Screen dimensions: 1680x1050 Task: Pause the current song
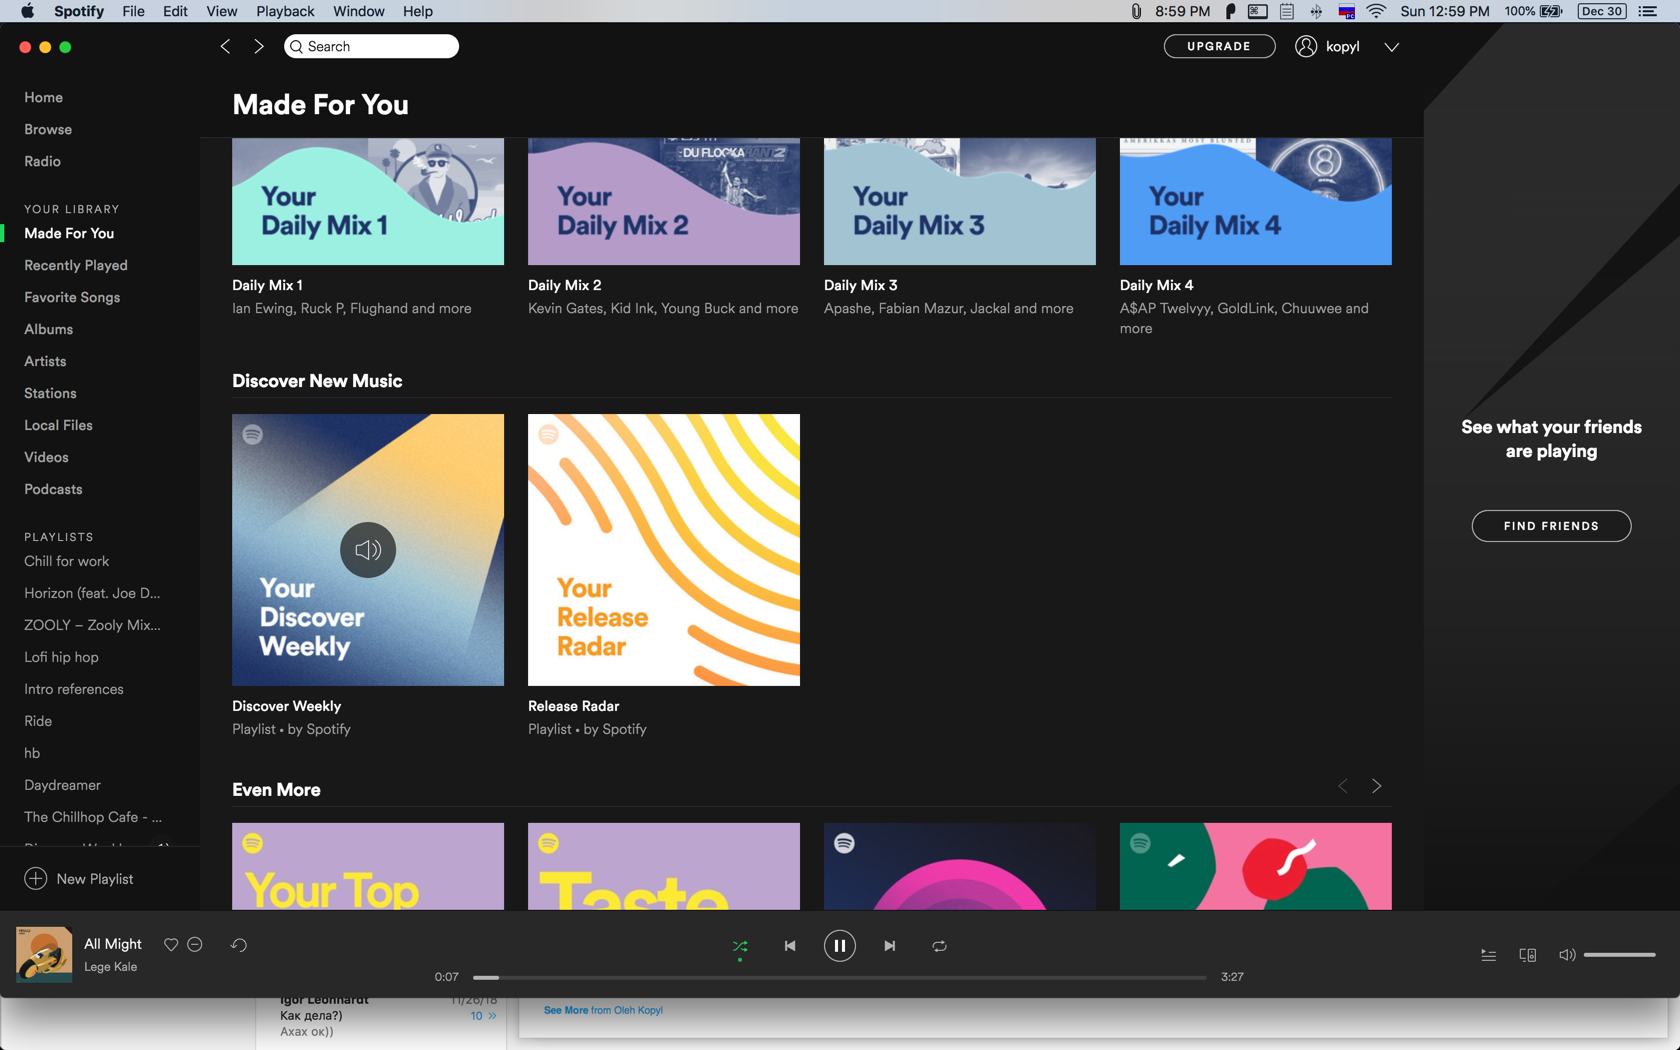click(840, 946)
